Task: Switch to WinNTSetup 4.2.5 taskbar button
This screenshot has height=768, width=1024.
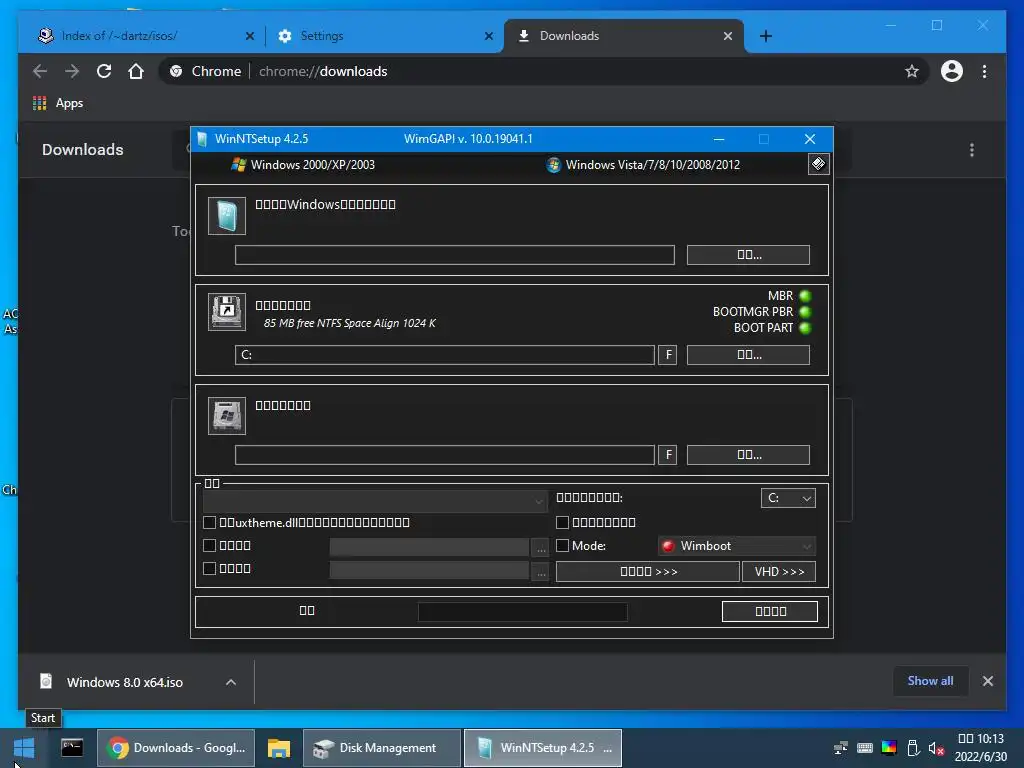Action: coord(543,748)
